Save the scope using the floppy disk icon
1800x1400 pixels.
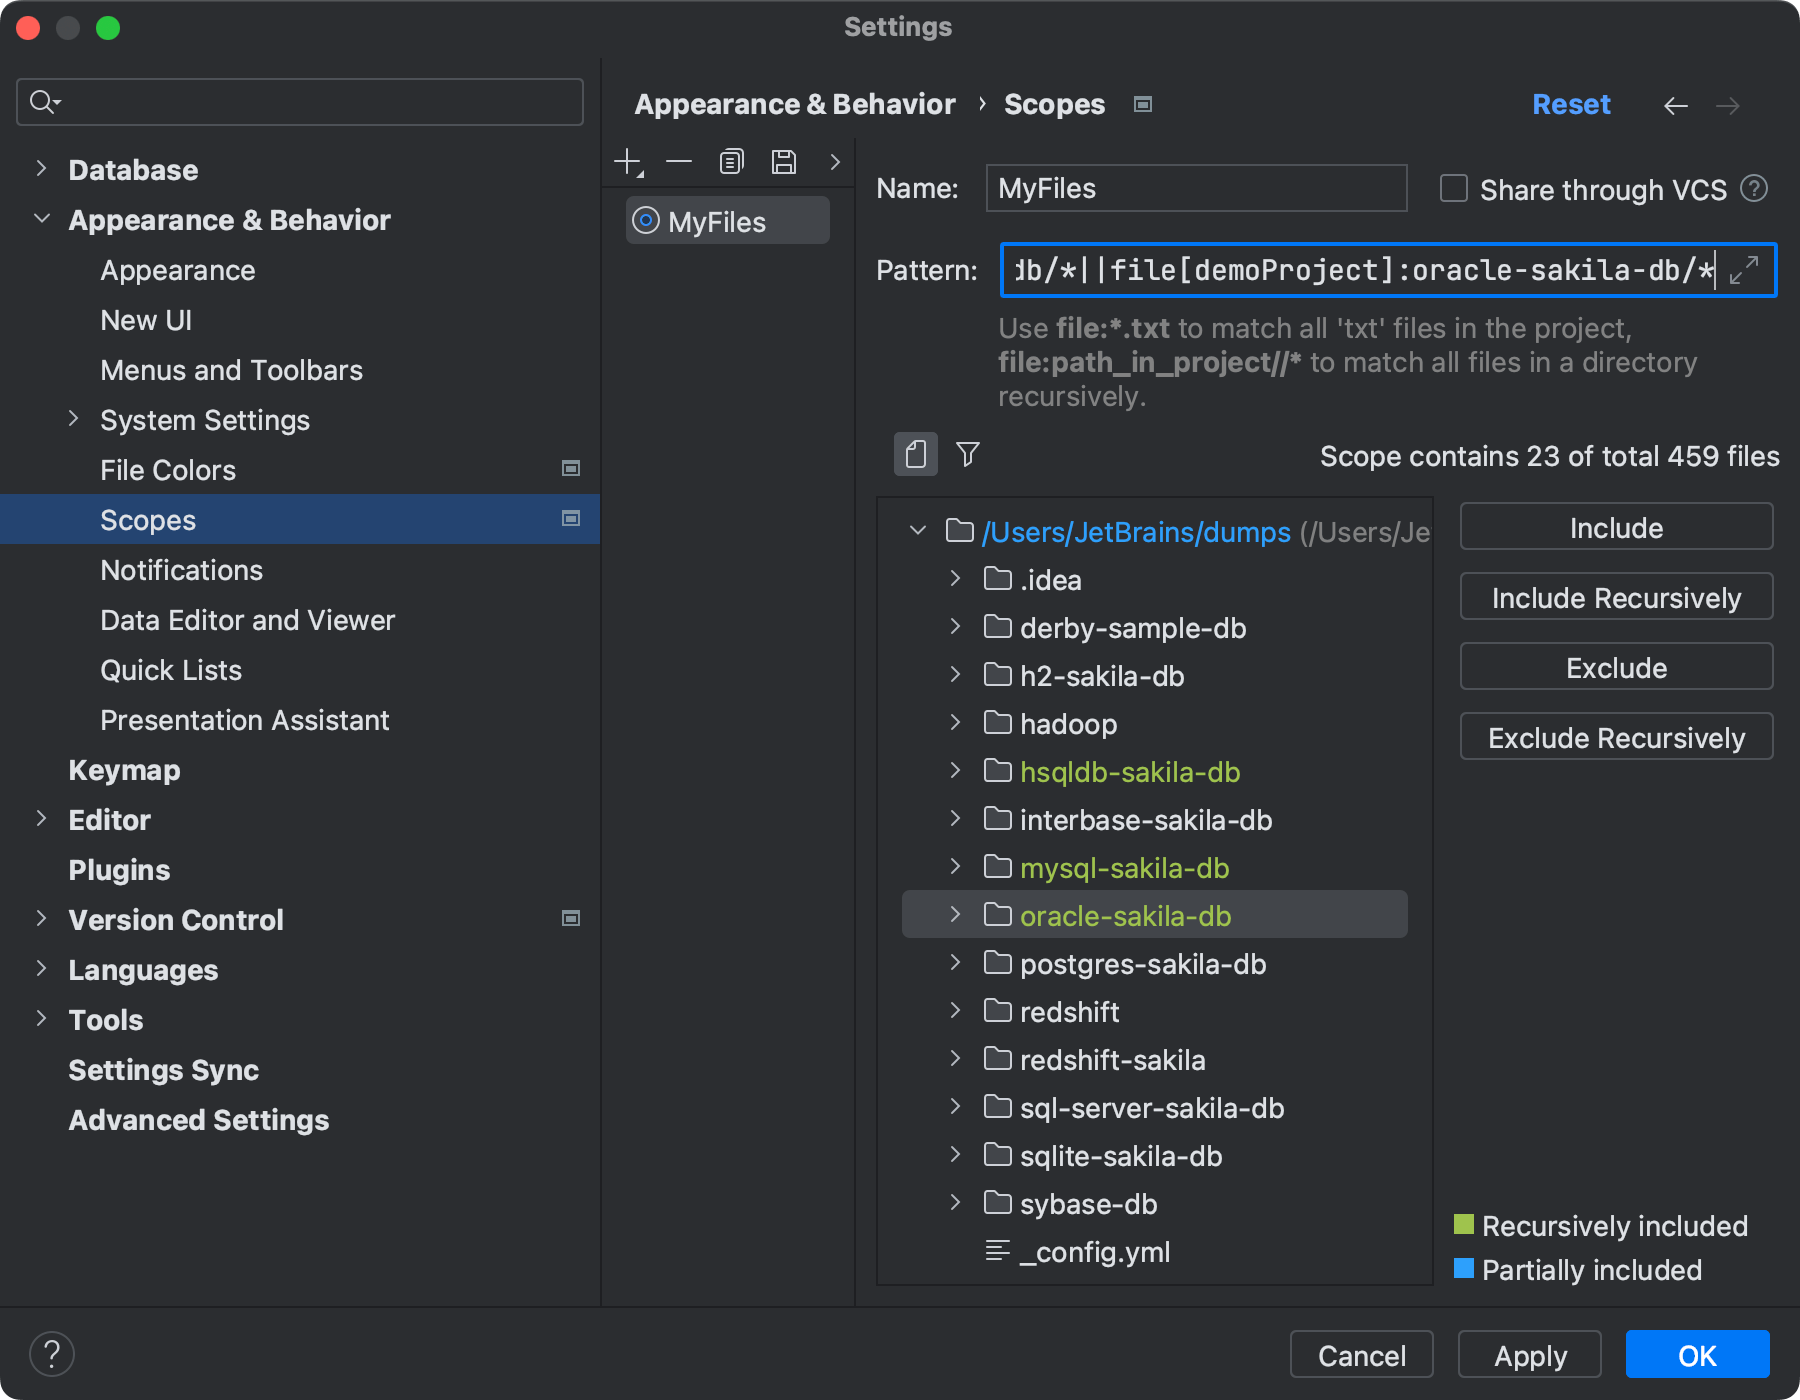tap(784, 161)
